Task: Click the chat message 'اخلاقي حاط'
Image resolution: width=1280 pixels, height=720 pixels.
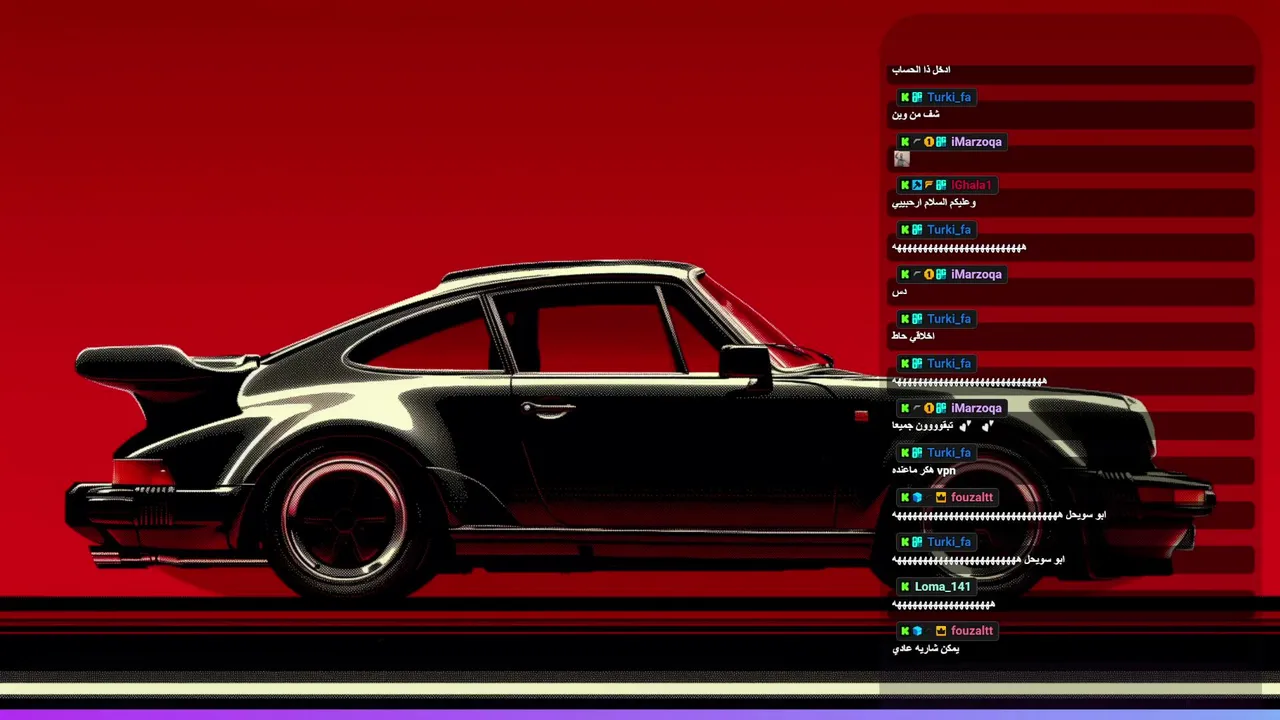Action: click(913, 336)
